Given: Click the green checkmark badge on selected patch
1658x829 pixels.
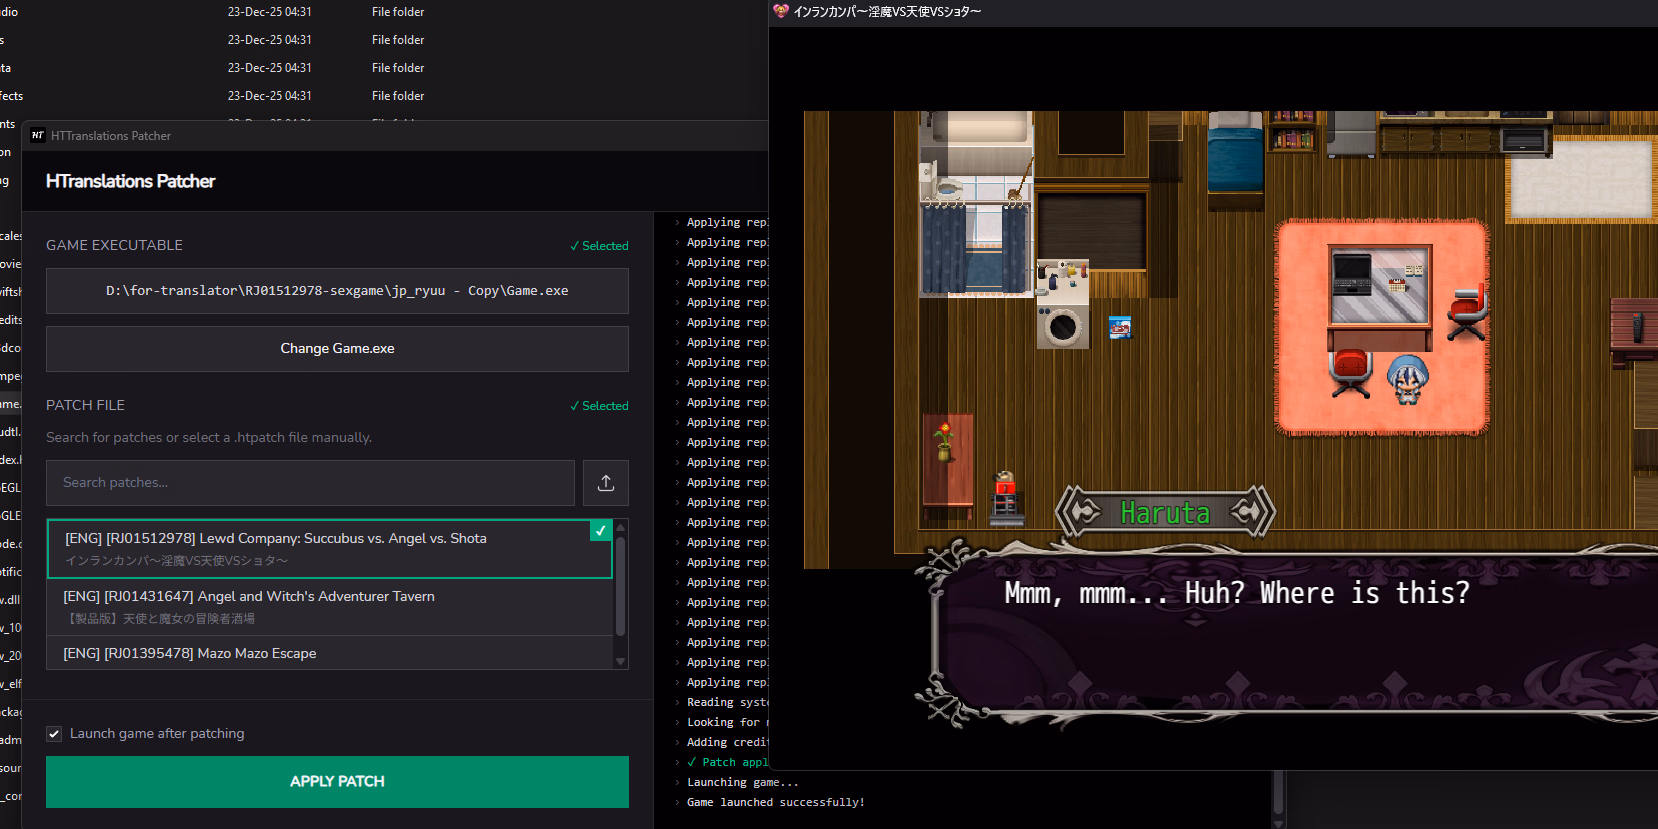Looking at the screenshot, I should click(x=600, y=531).
